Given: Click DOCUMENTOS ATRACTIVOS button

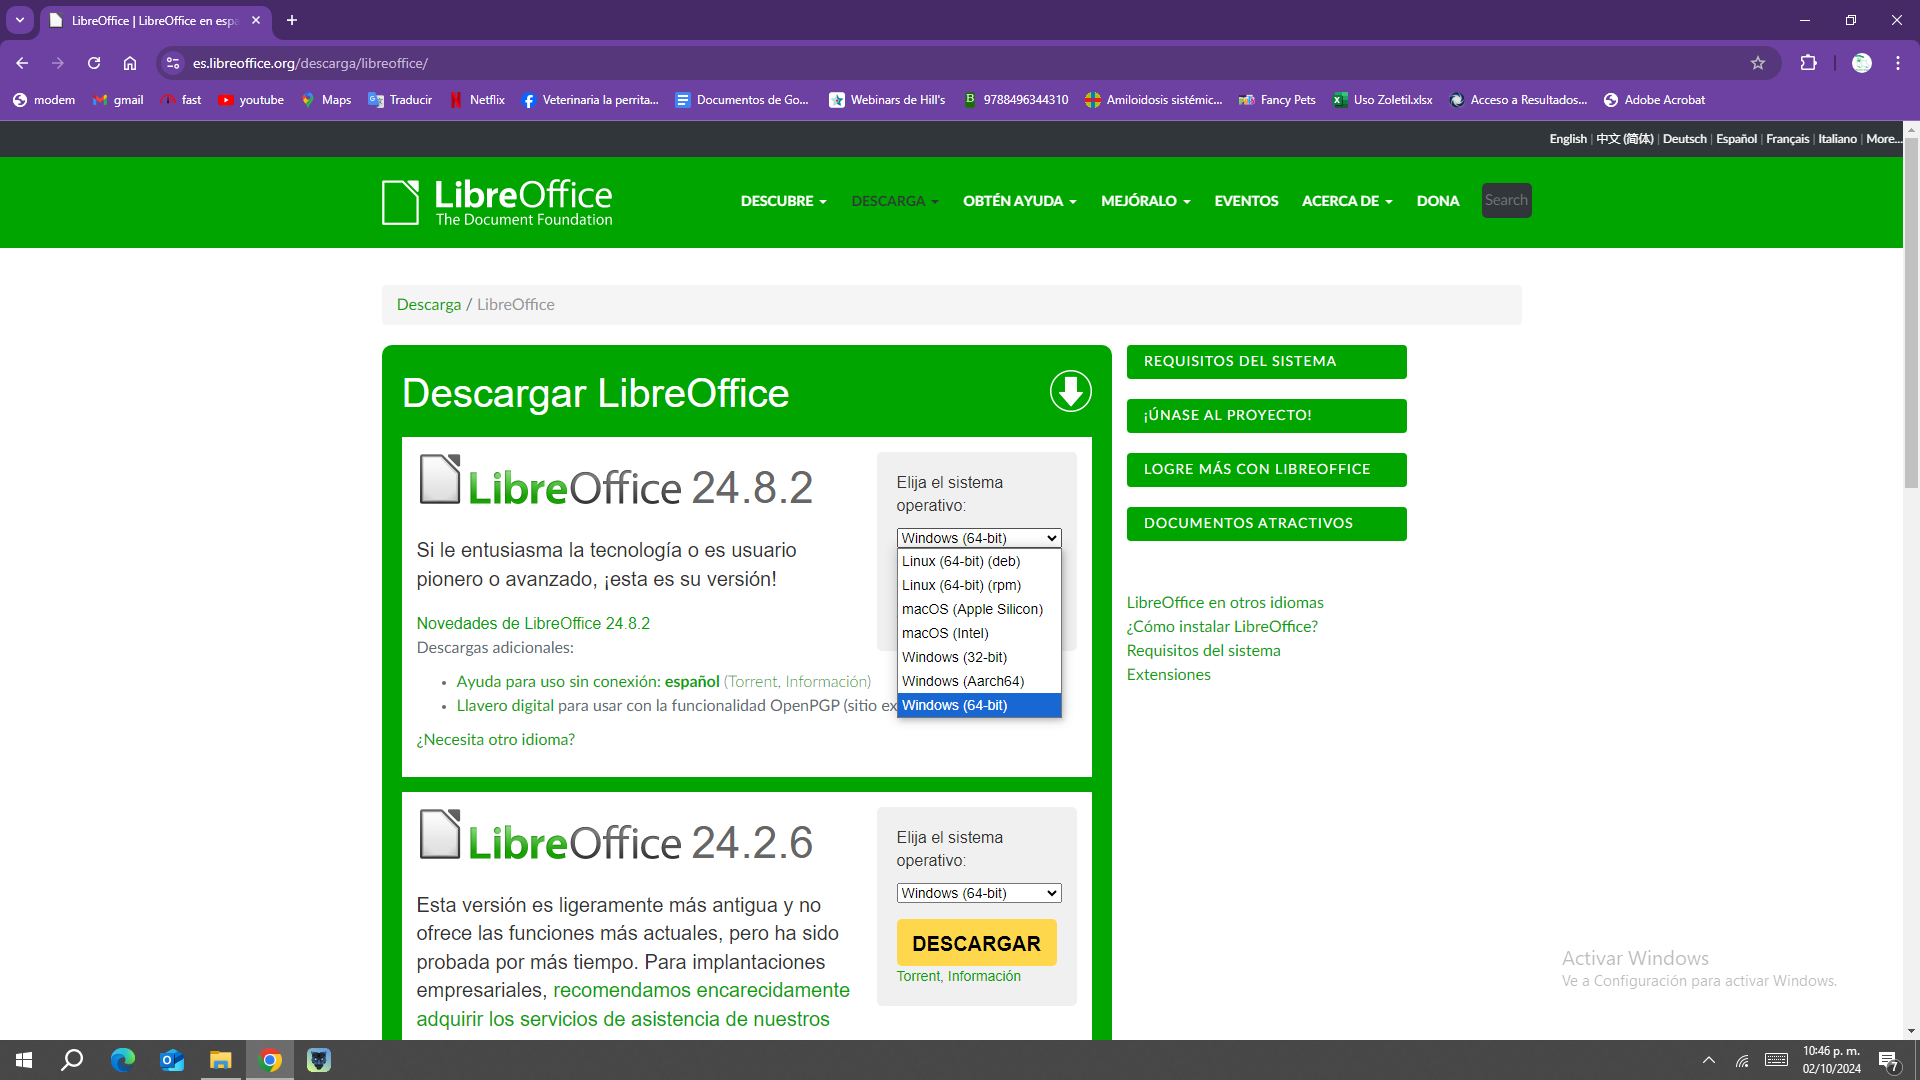Looking at the screenshot, I should click(x=1266, y=524).
